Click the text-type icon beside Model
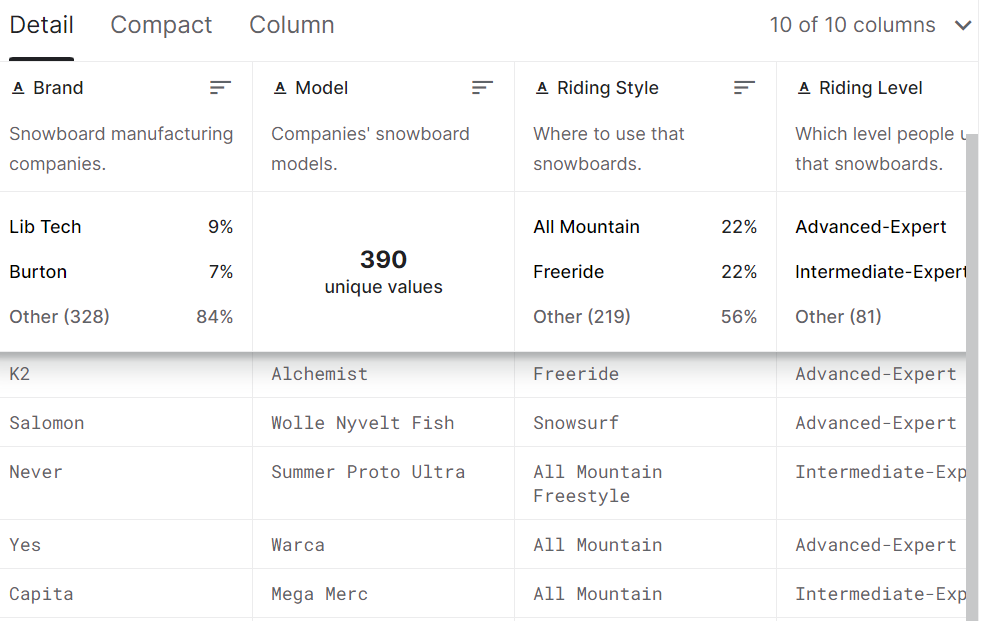Screen dimensions: 996x621 (x=280, y=88)
